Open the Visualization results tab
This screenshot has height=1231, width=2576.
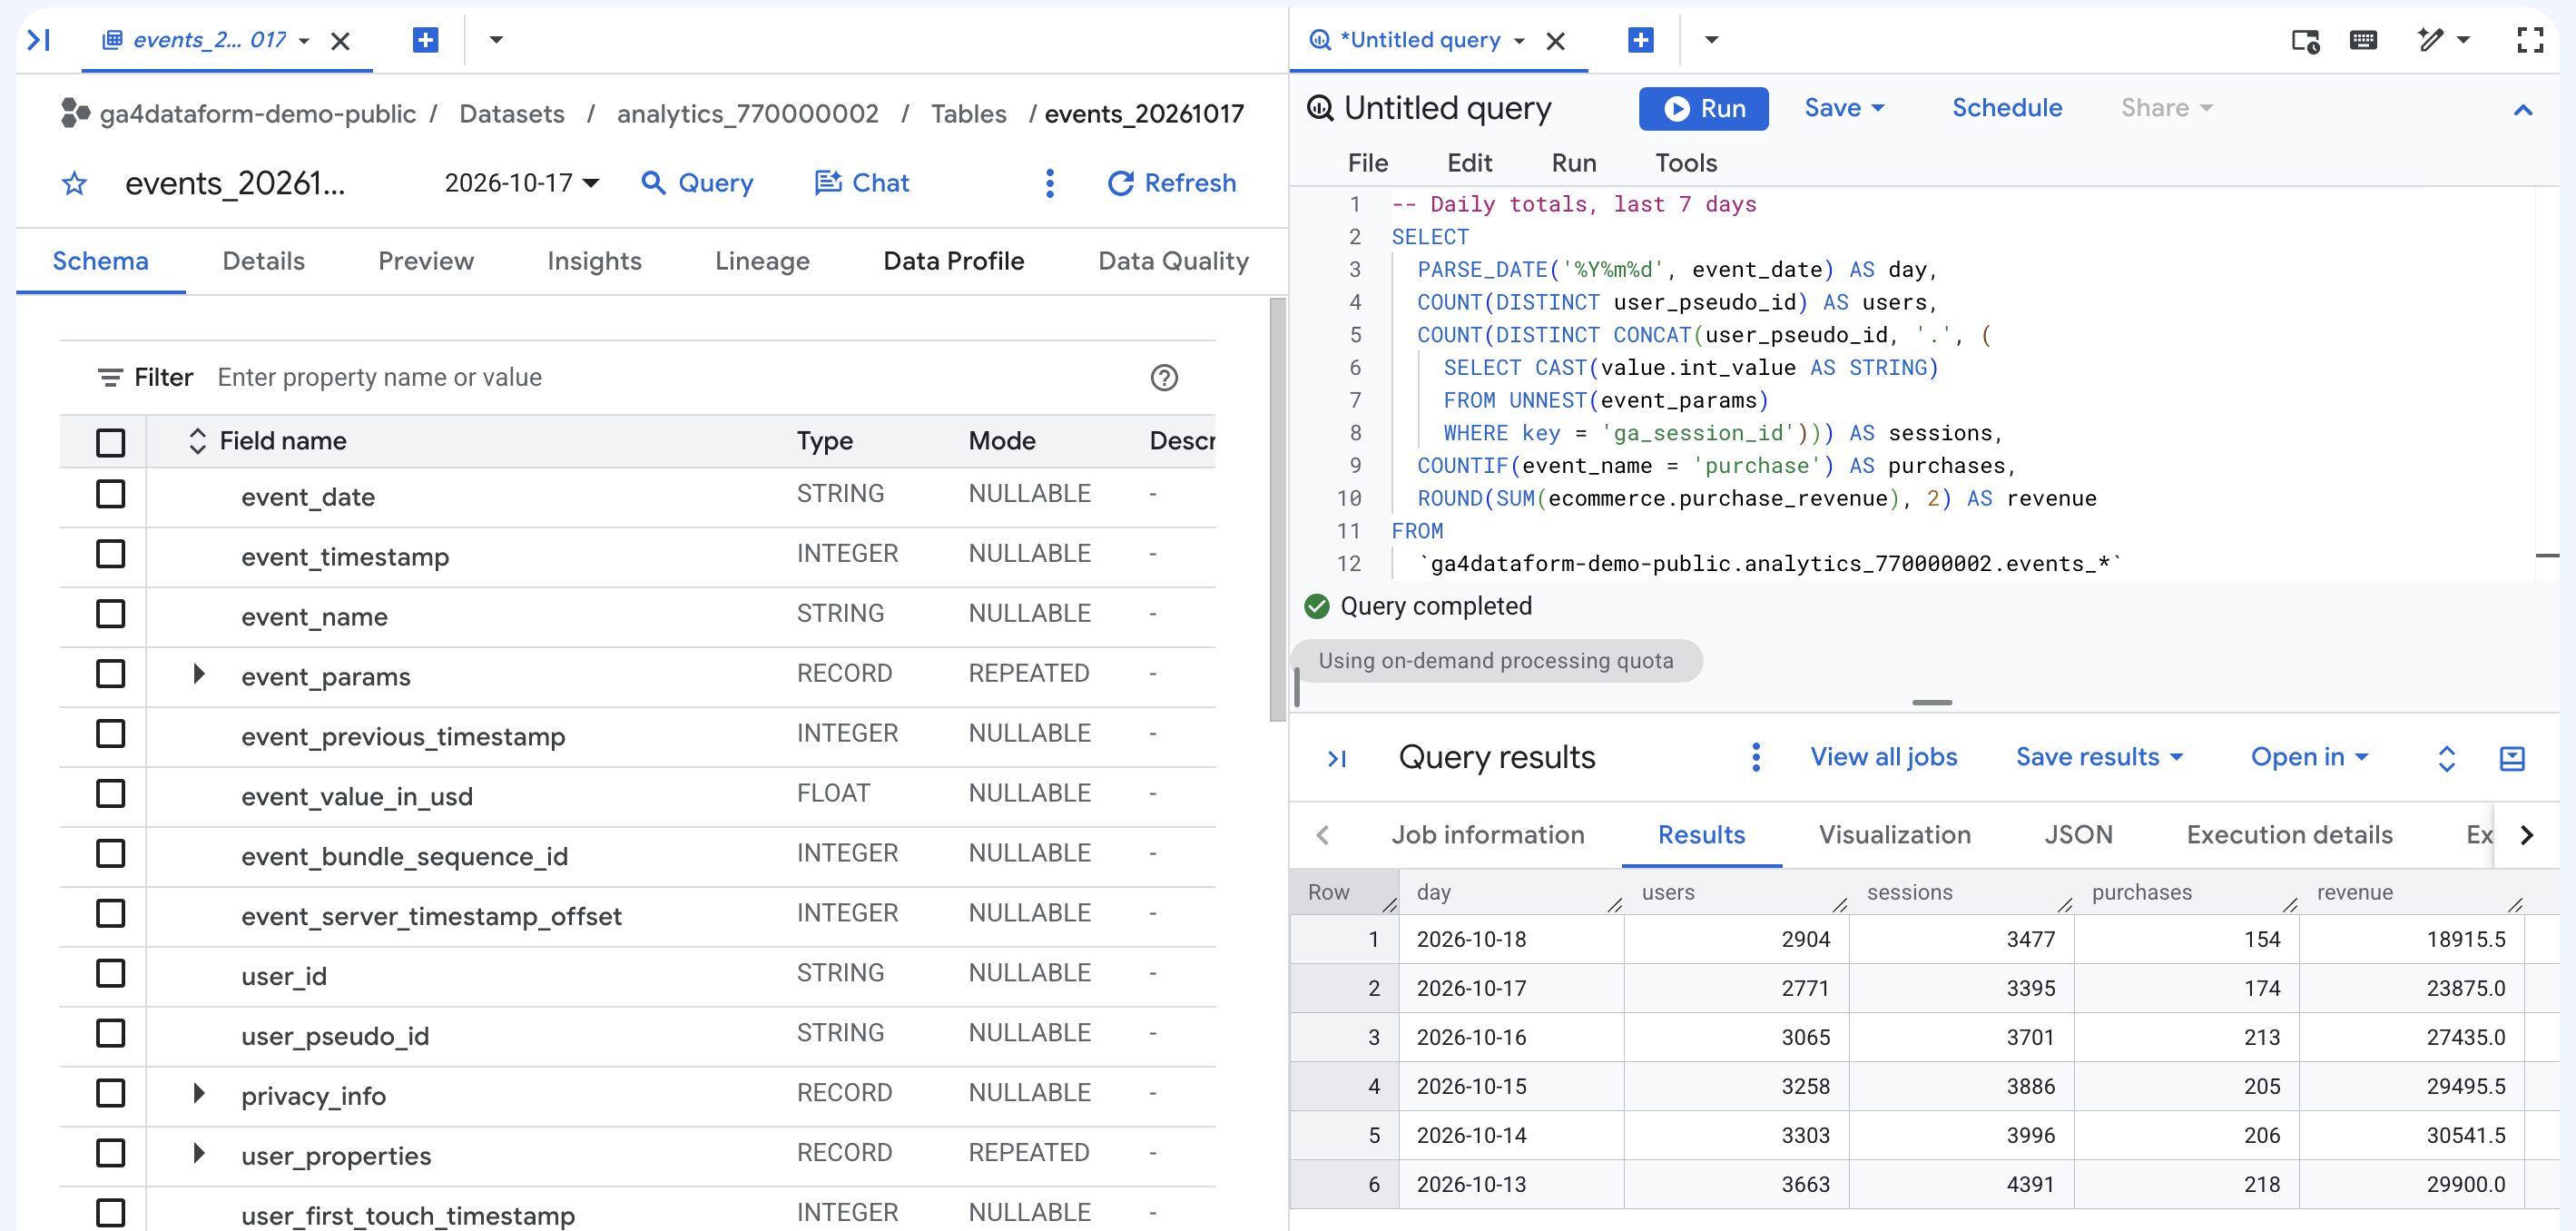click(x=1894, y=835)
